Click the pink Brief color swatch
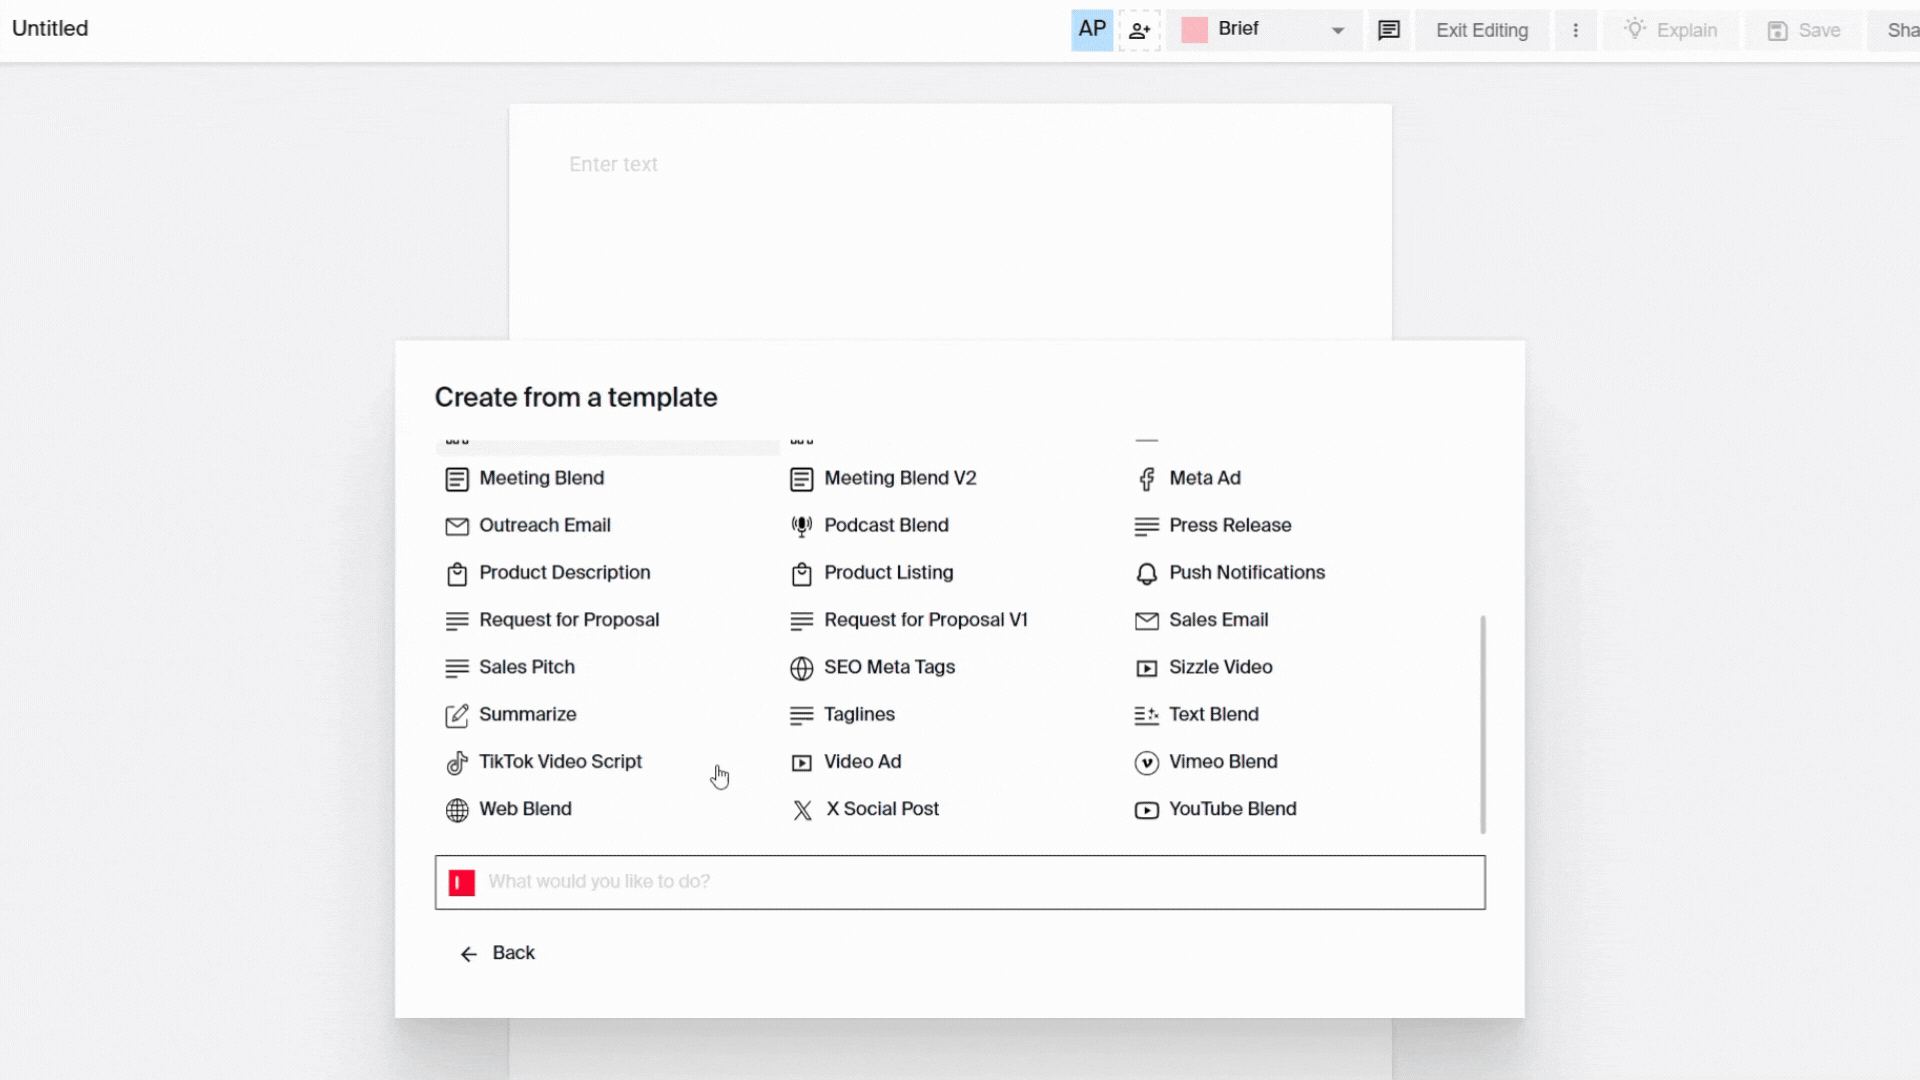 coord(1194,30)
